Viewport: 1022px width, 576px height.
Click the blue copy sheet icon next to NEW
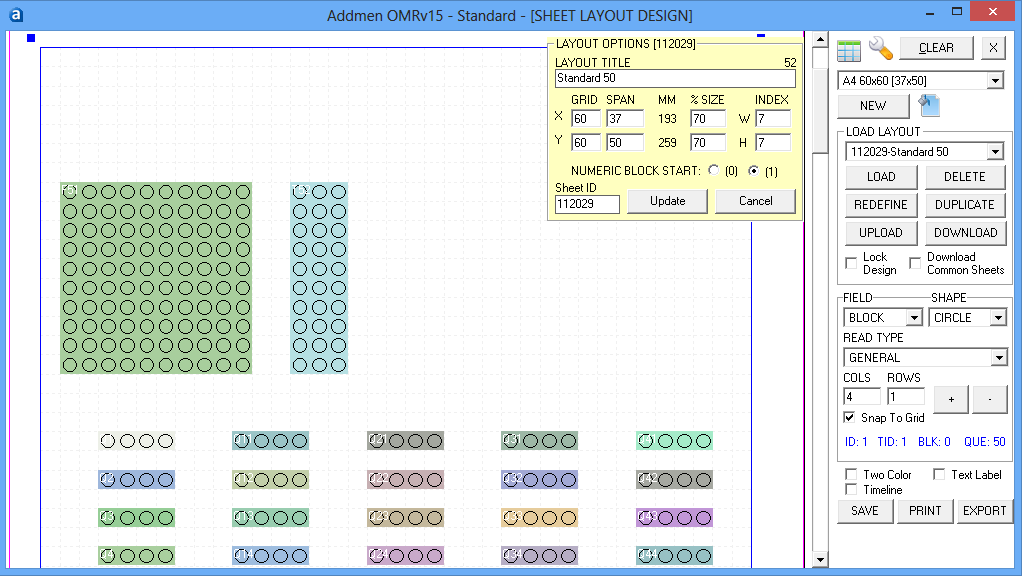tap(929, 105)
